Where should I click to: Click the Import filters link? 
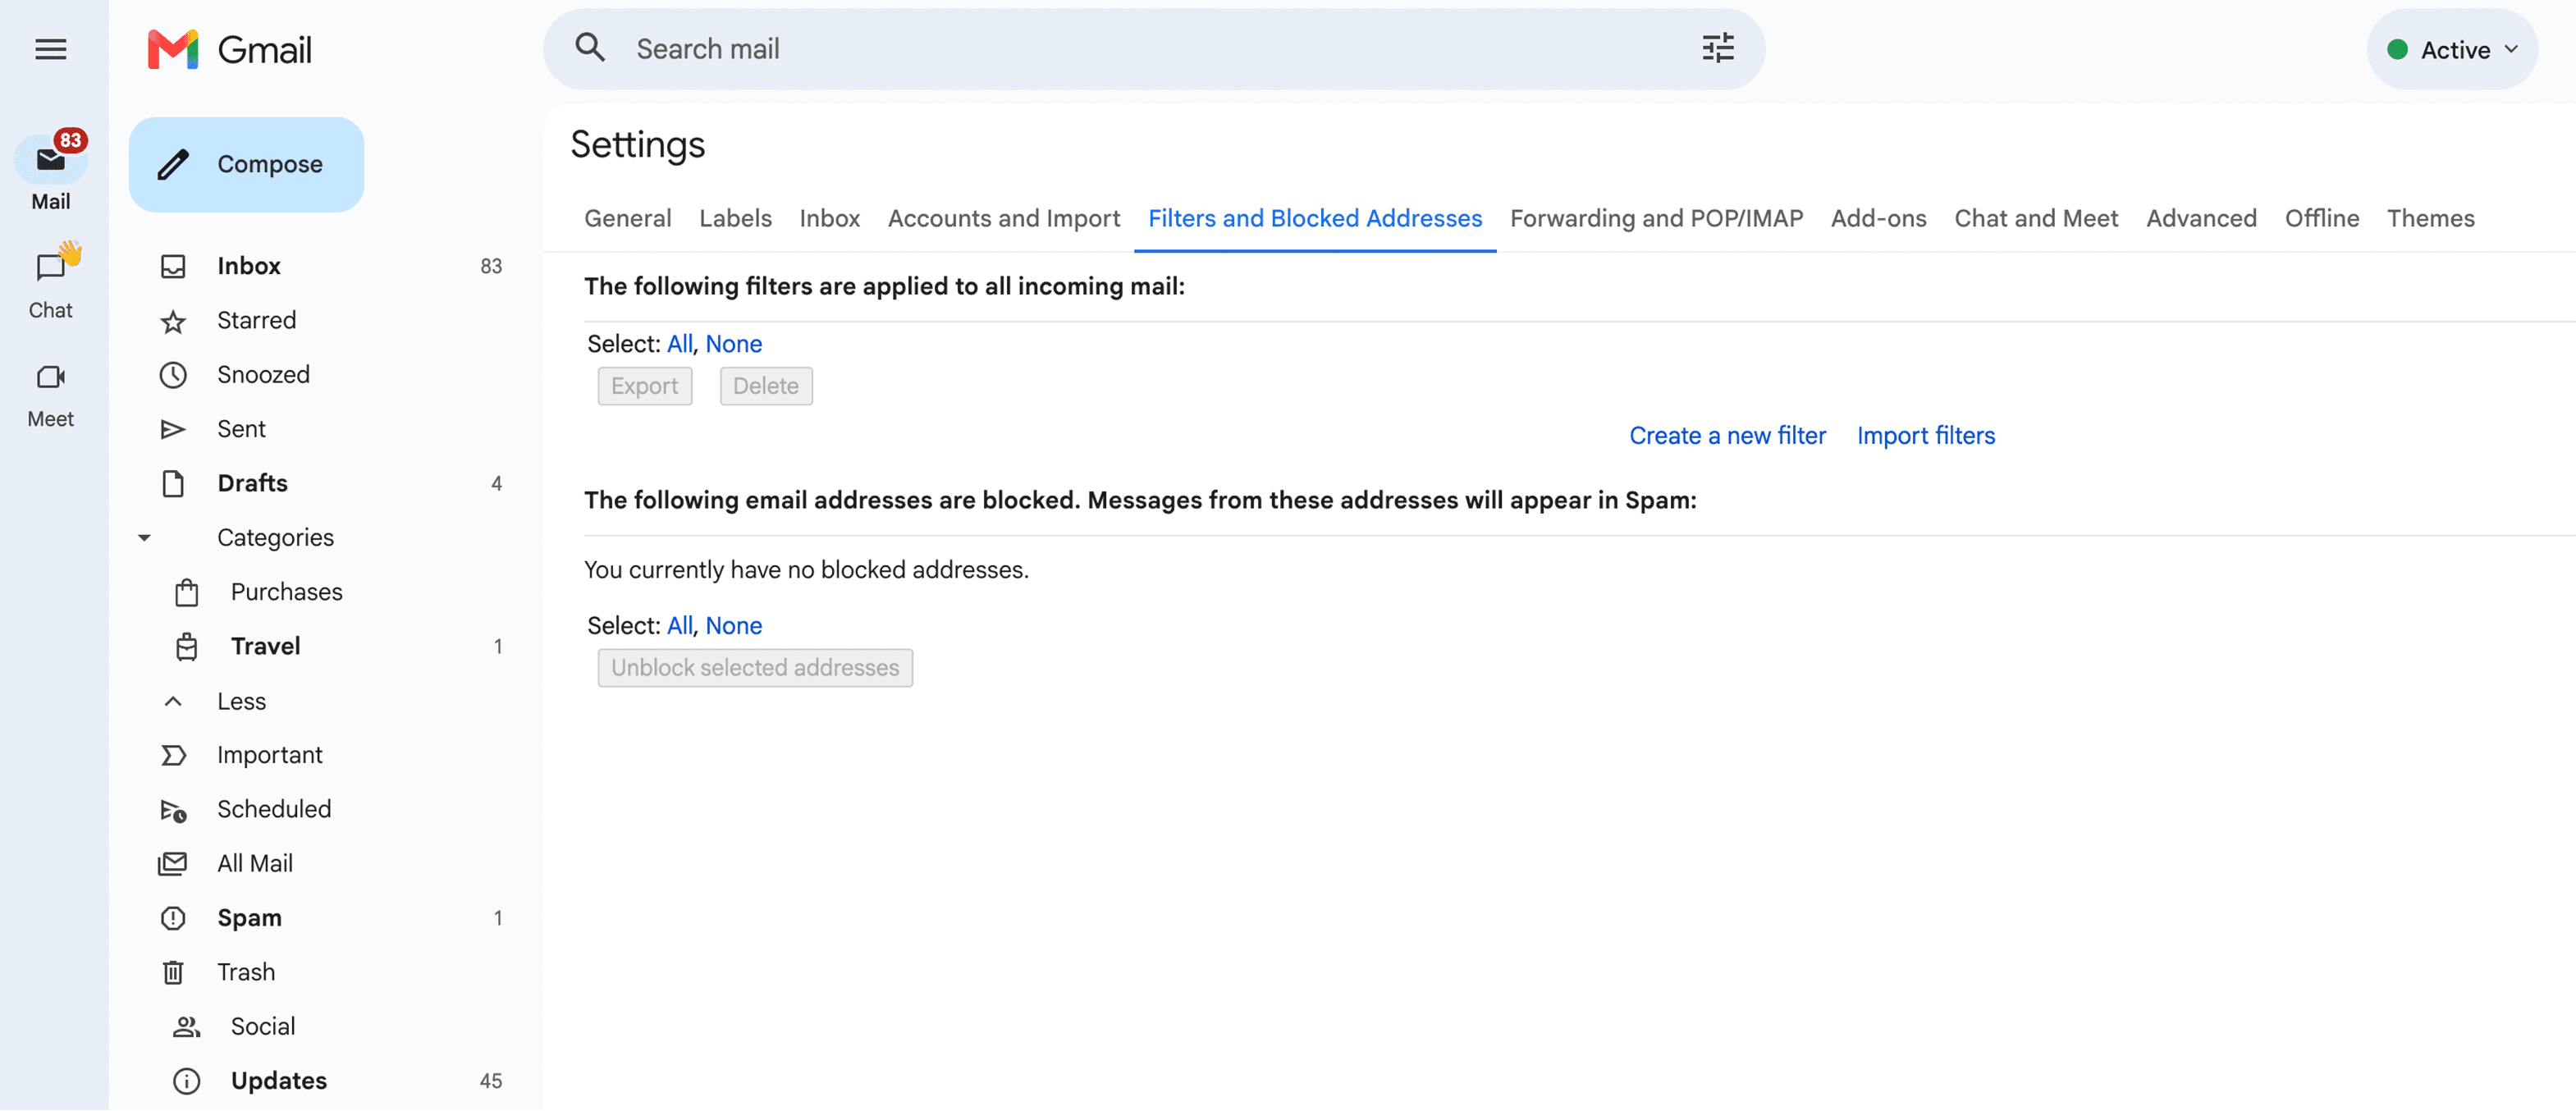tap(1925, 436)
